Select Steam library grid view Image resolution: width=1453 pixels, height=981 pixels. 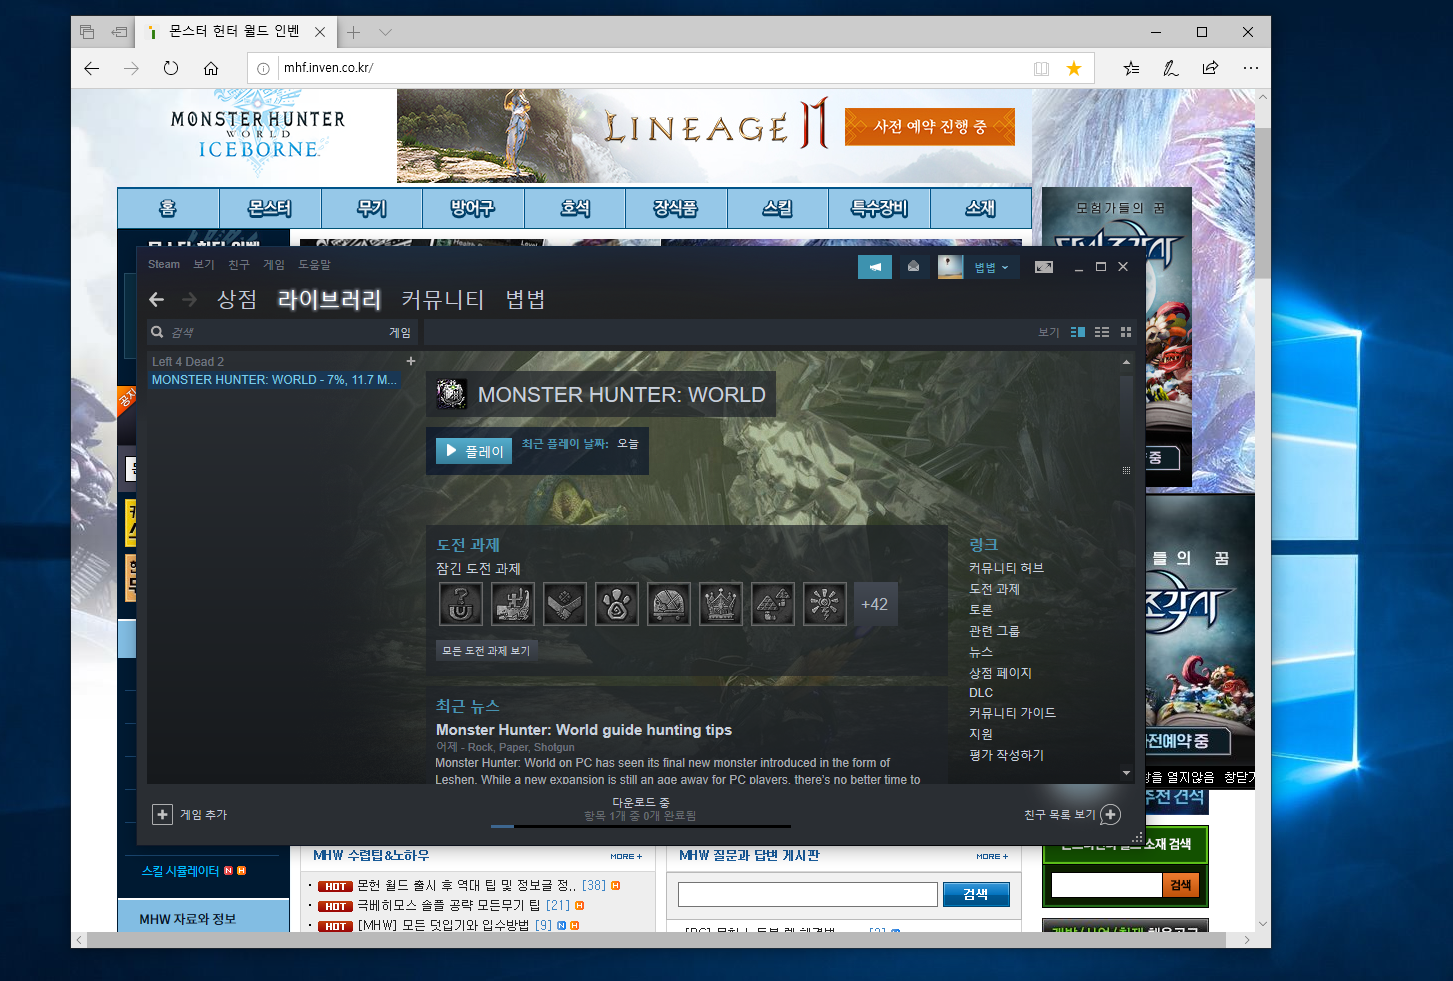(1126, 332)
